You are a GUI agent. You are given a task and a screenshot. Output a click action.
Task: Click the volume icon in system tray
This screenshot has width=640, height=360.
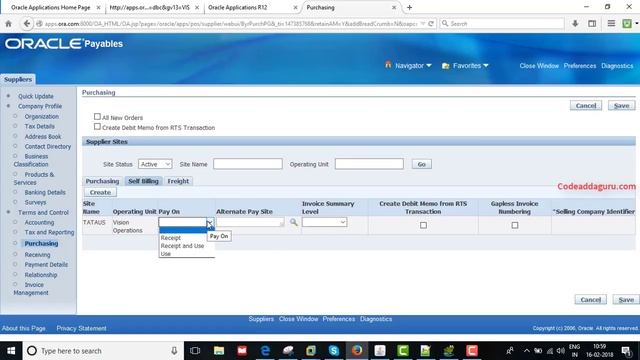pos(561,351)
